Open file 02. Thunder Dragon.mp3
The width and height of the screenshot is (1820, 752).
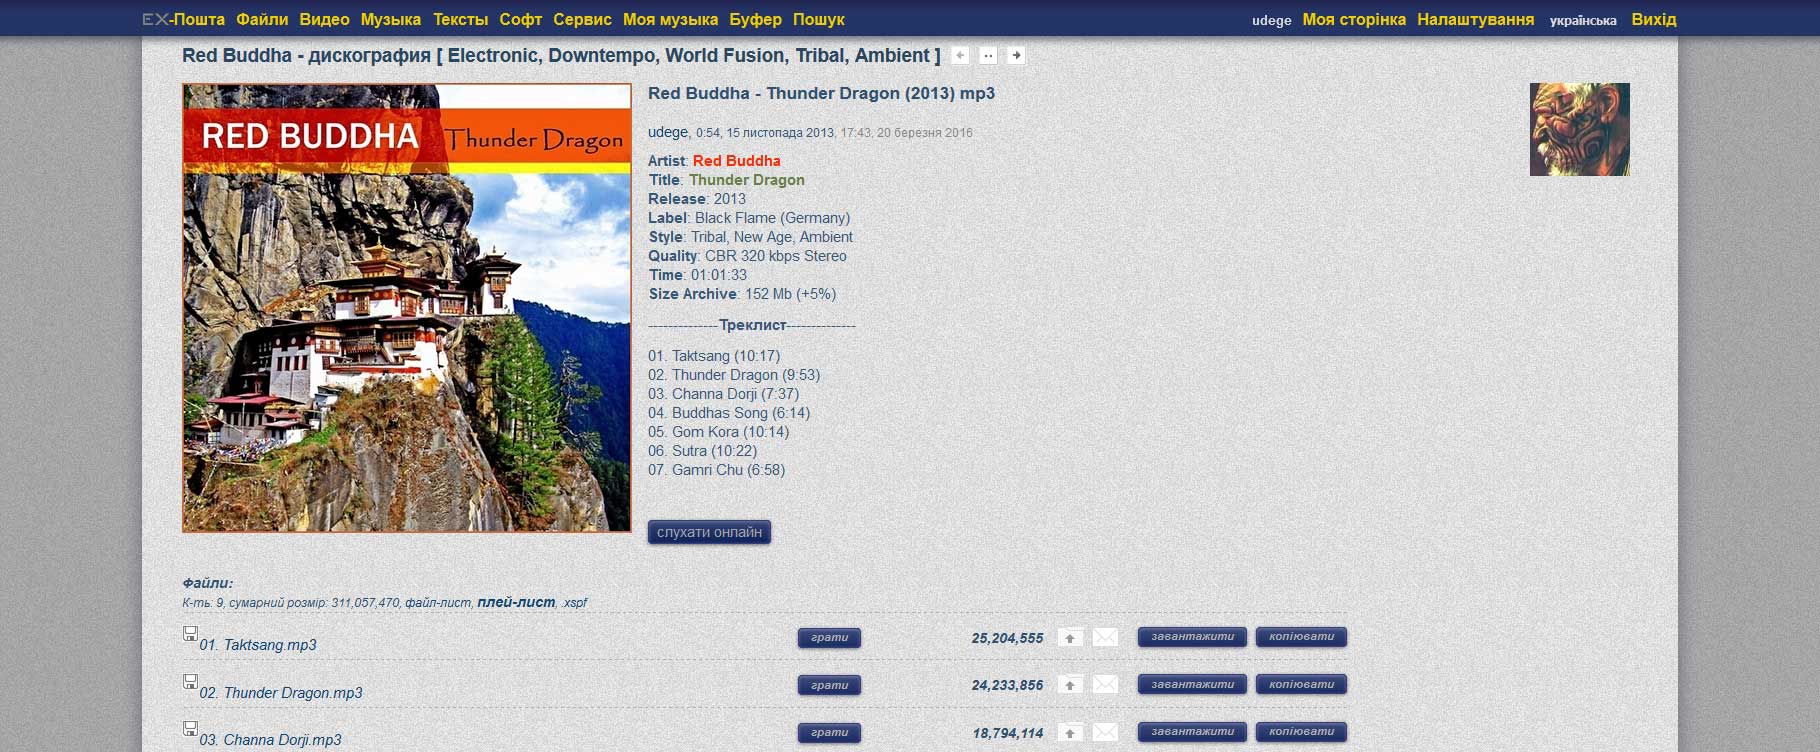[281, 693]
